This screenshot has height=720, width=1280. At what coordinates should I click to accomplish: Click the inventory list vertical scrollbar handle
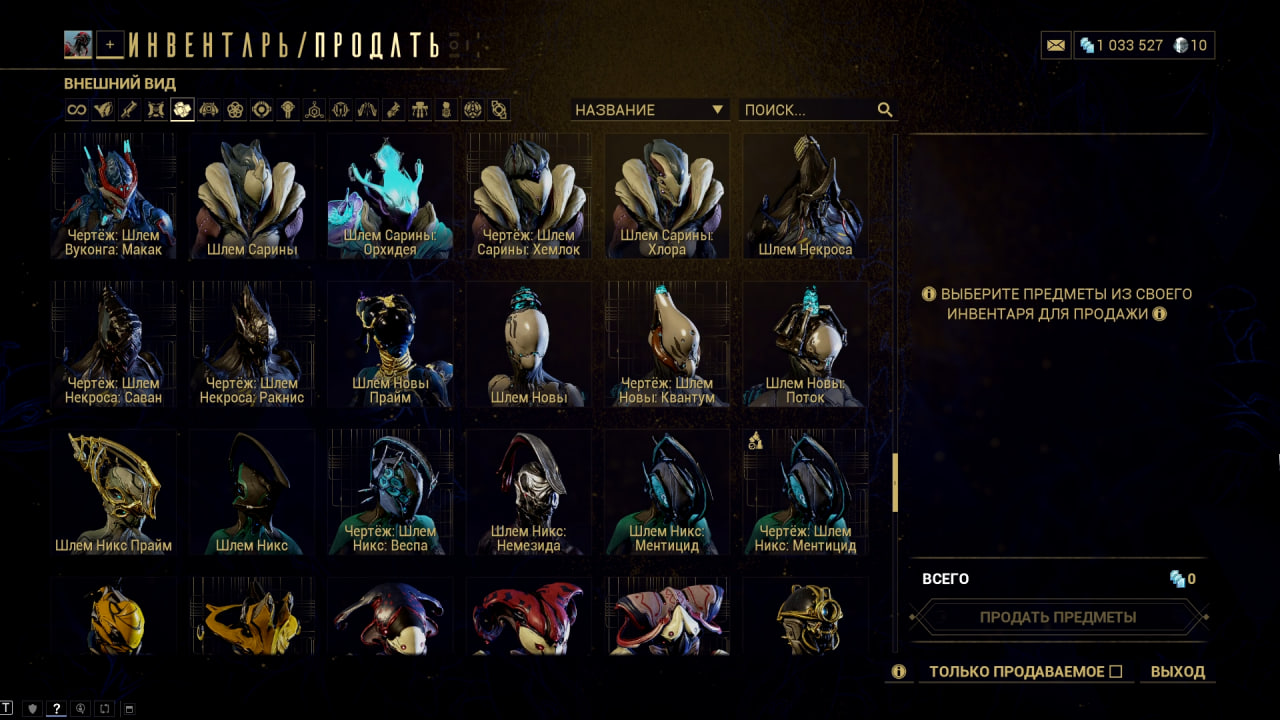coord(895,482)
